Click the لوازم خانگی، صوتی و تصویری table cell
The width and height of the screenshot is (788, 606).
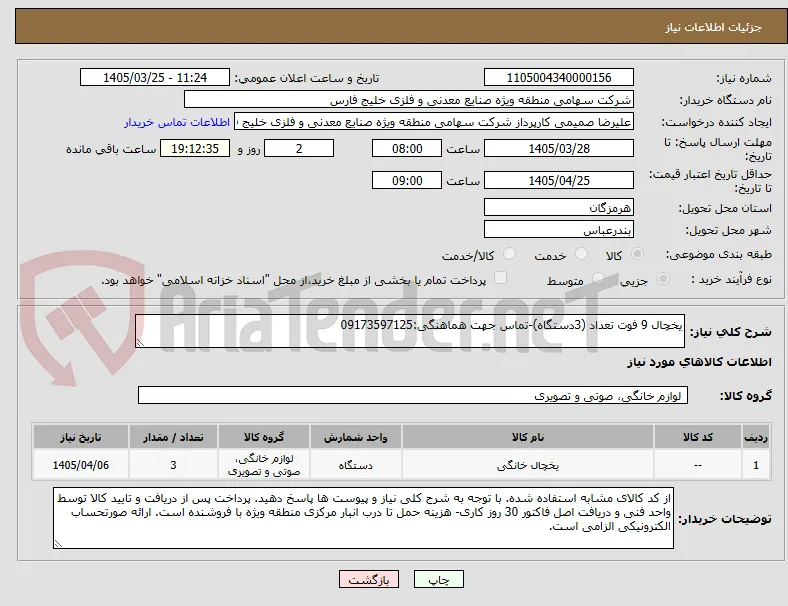pos(264,465)
